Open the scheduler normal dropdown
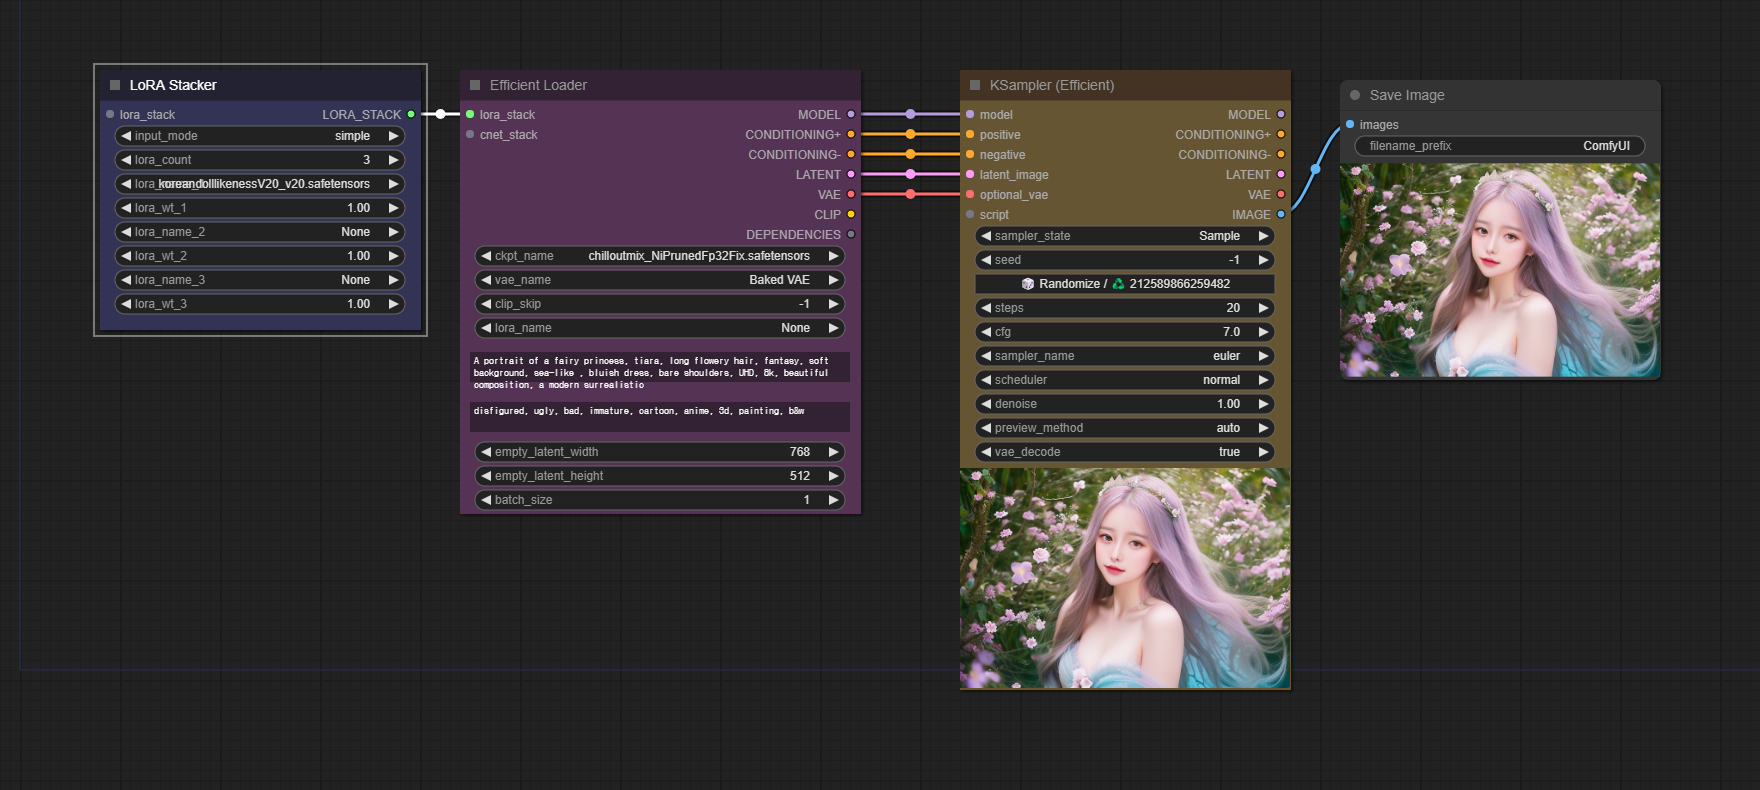The image size is (1760, 790). point(1125,380)
